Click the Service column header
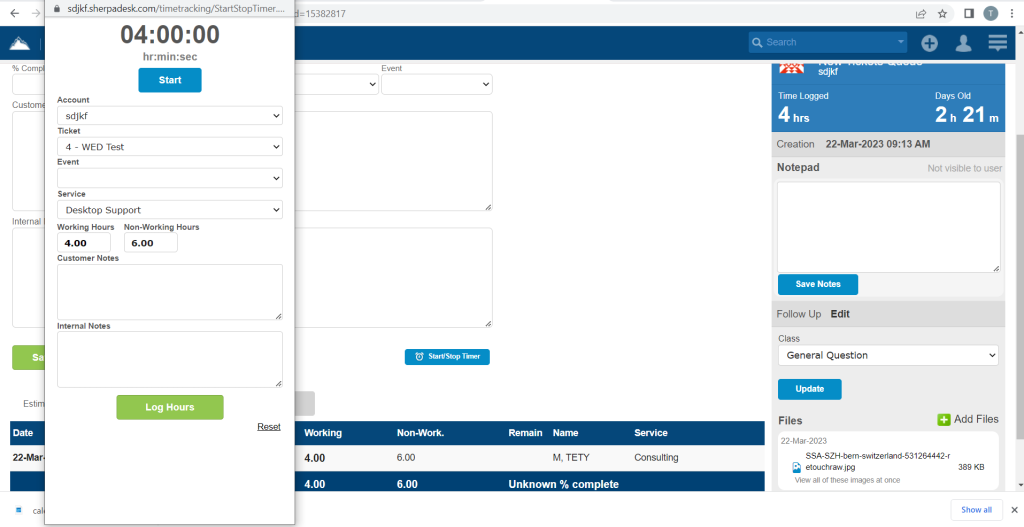Viewport: 1024px width, 527px height. coord(650,433)
